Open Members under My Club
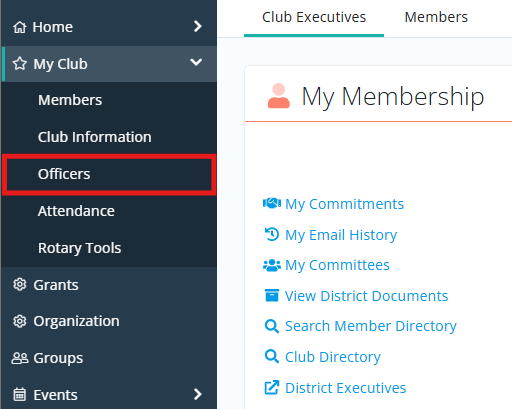 click(x=109, y=100)
